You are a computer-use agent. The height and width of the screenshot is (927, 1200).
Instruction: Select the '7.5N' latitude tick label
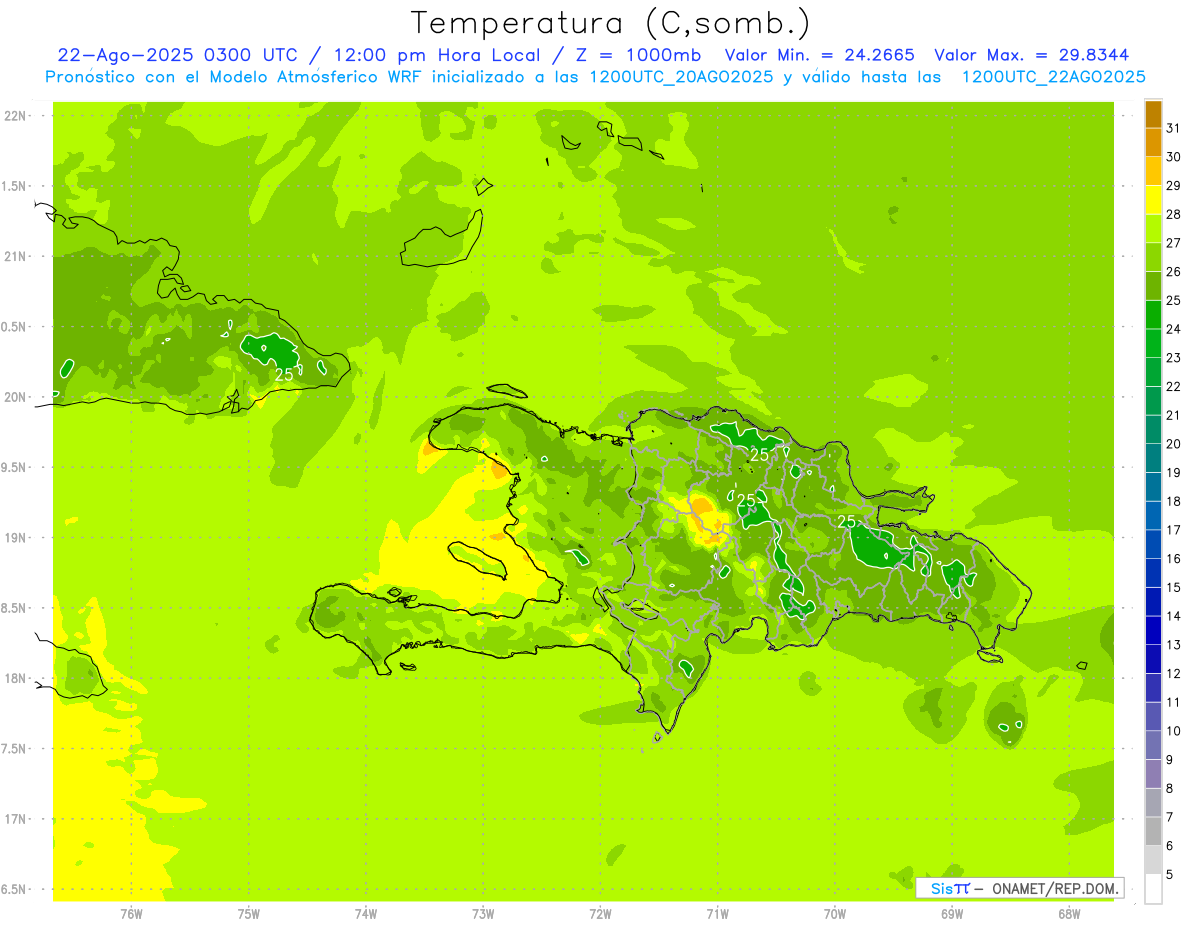tap(15, 749)
